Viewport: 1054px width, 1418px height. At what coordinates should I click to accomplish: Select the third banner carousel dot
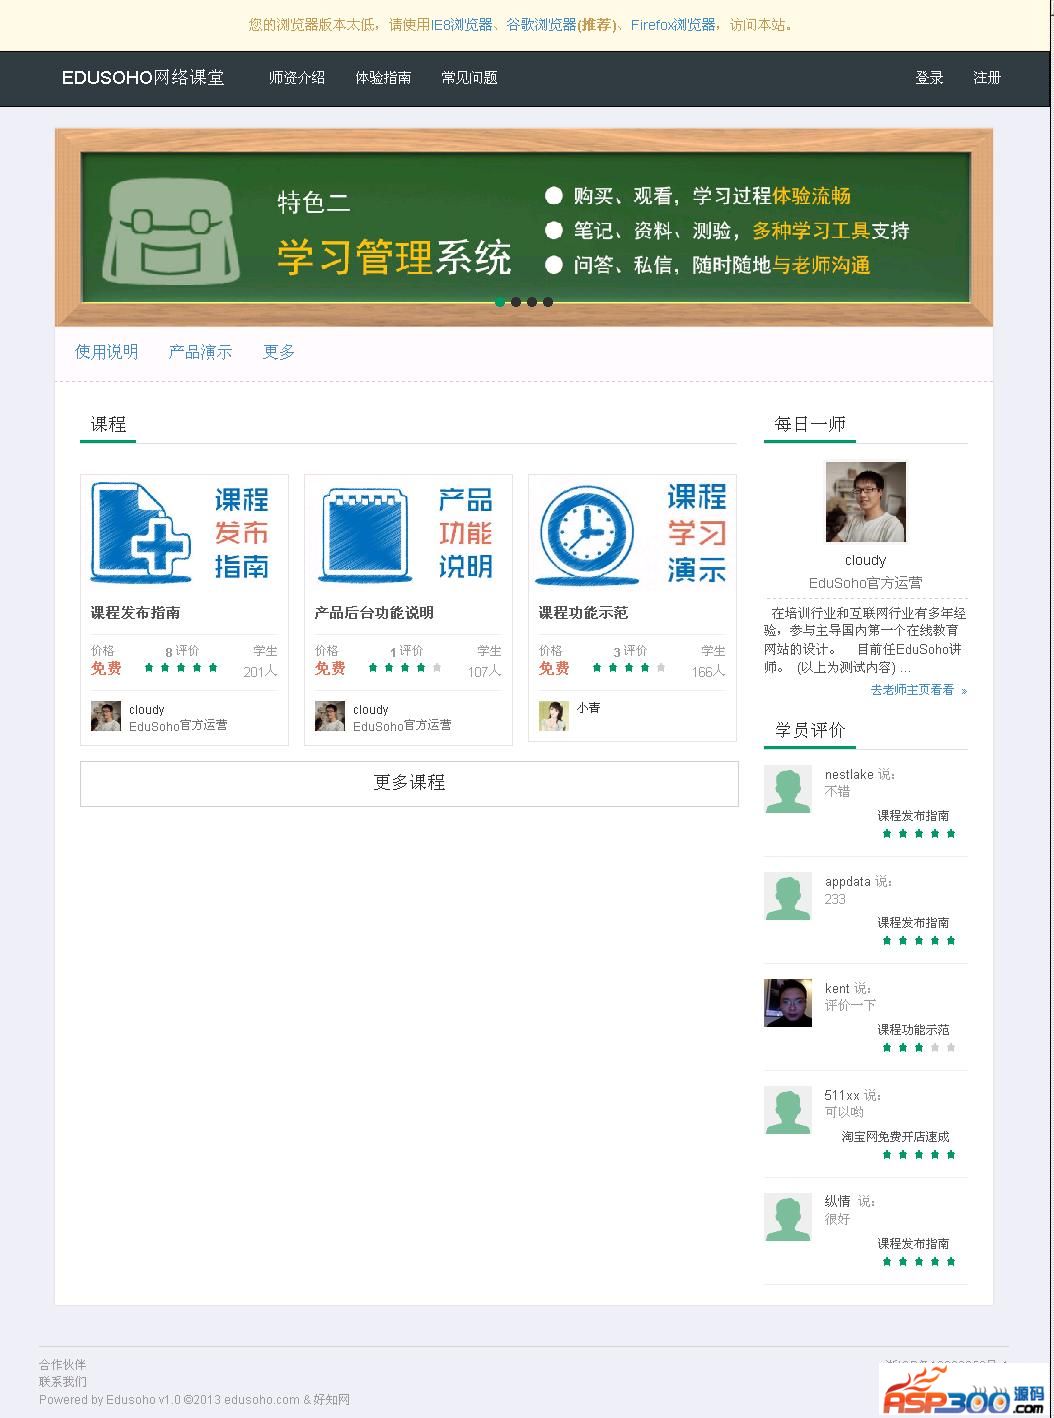tap(532, 302)
